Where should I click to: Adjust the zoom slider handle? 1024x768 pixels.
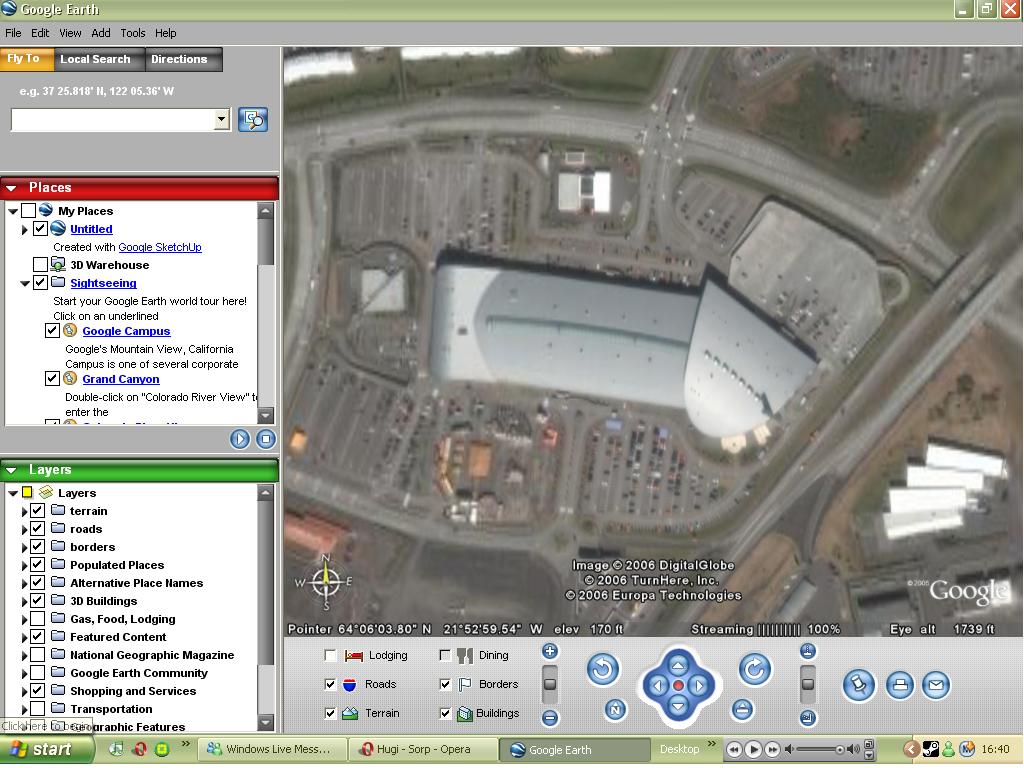pos(550,684)
